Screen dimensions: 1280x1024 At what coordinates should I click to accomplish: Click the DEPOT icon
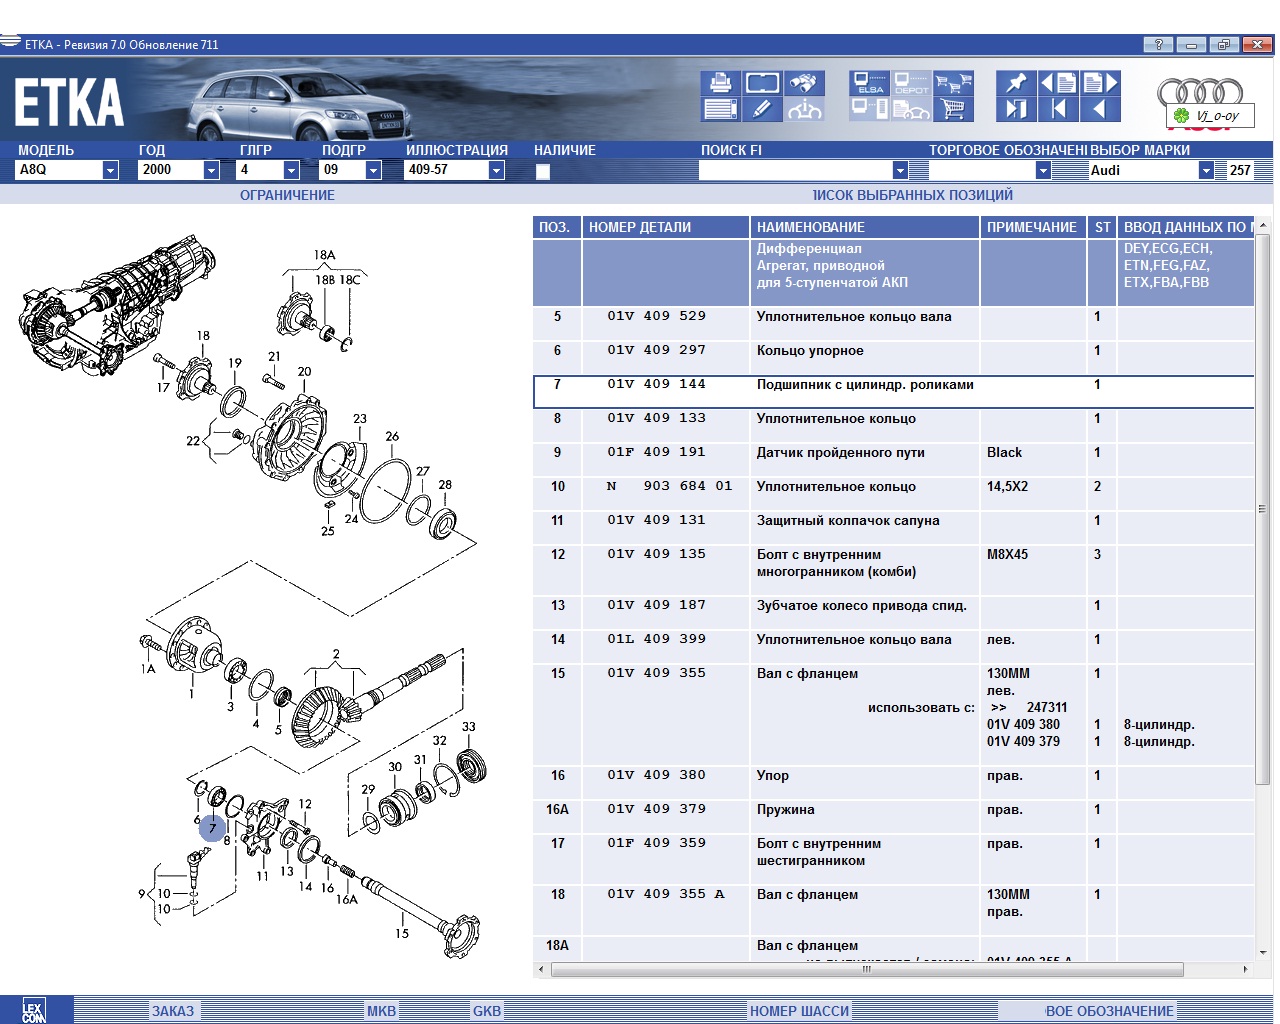[x=911, y=82]
